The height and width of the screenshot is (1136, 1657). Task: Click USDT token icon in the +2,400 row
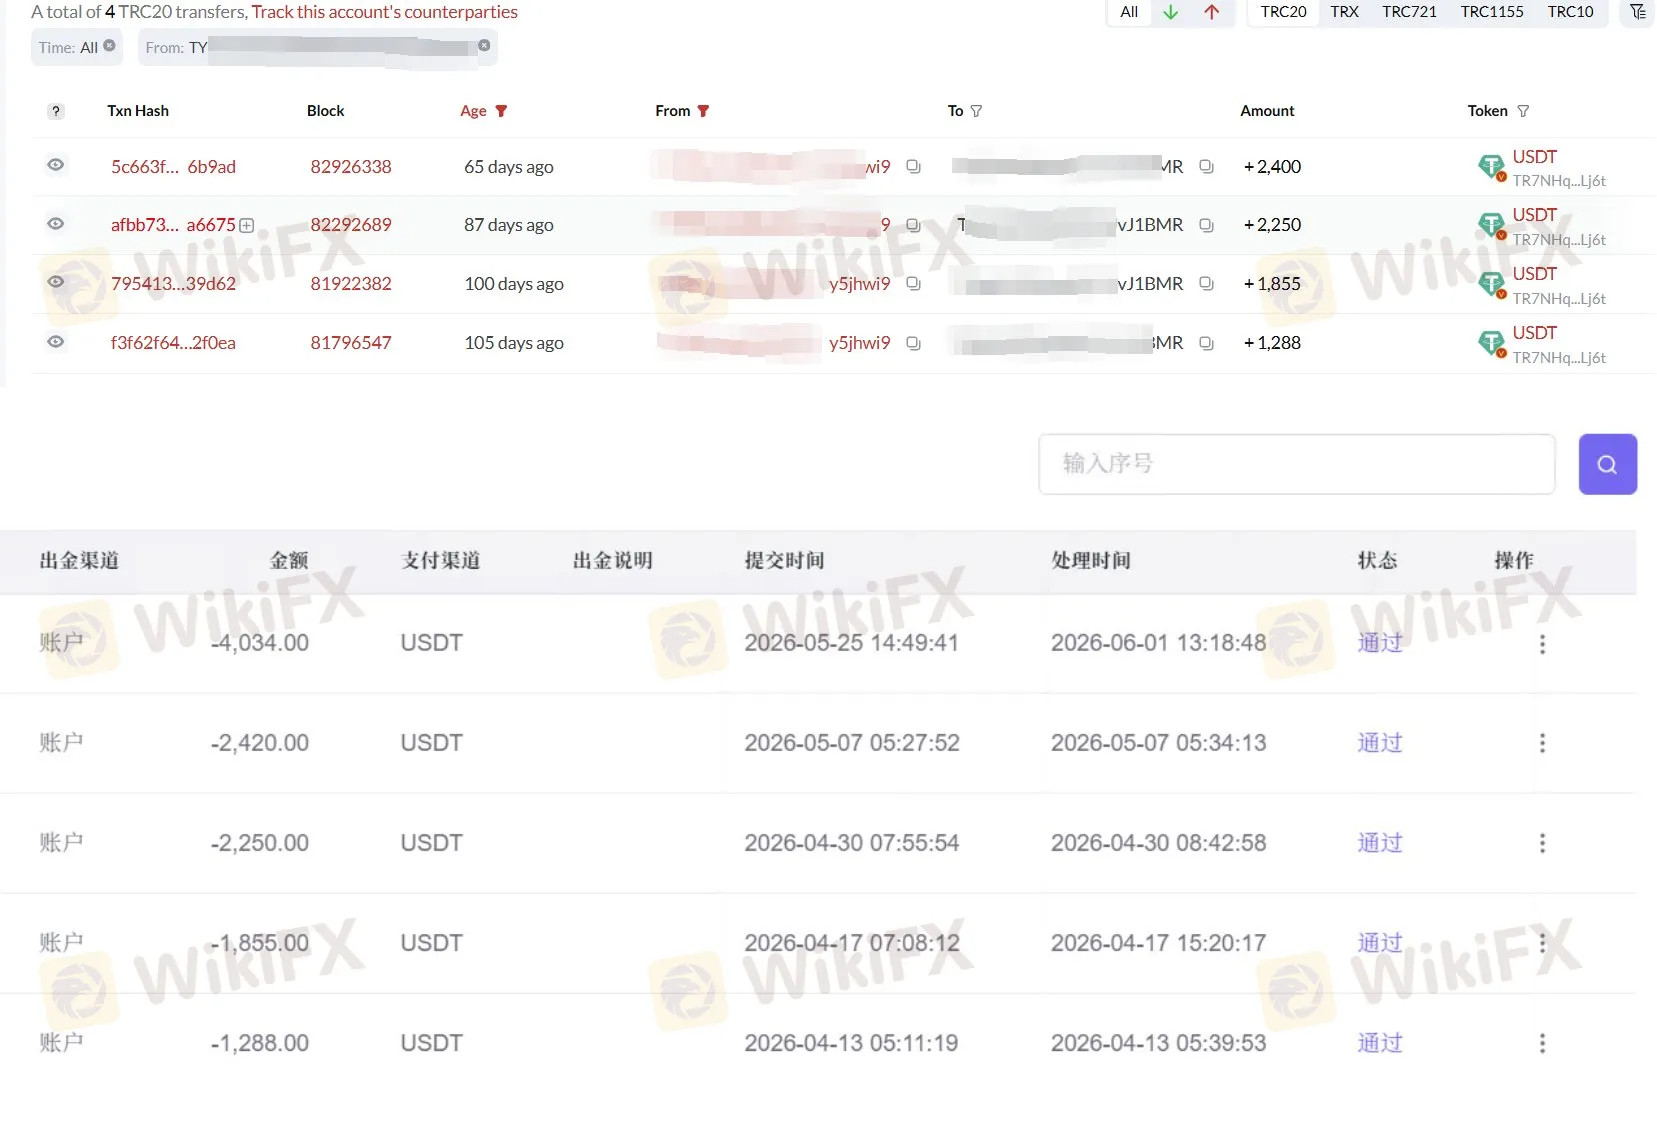(x=1492, y=167)
